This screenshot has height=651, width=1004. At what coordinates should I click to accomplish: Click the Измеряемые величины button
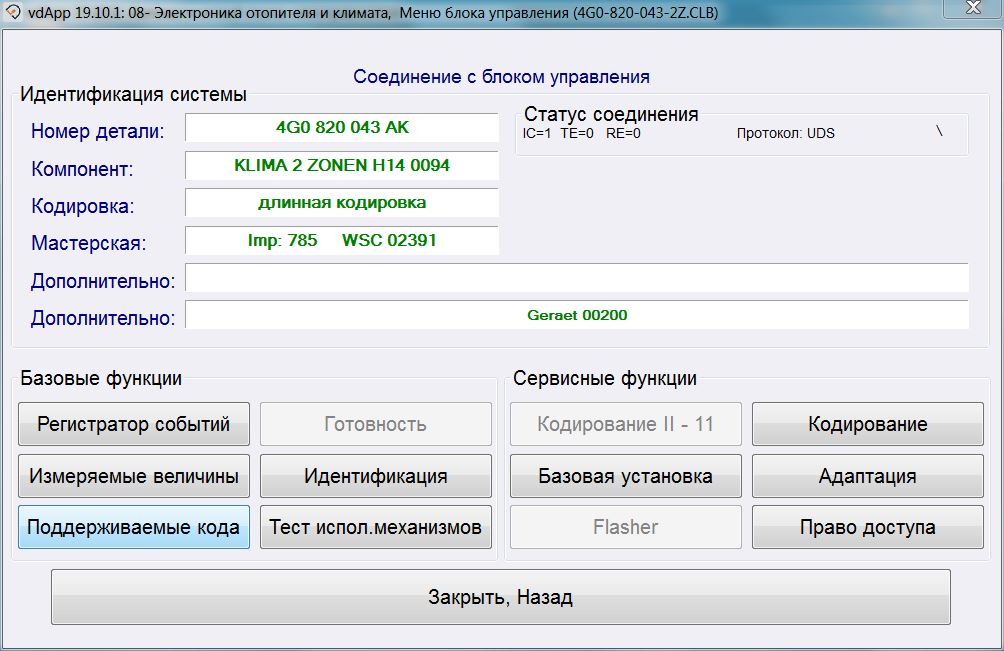[134, 476]
